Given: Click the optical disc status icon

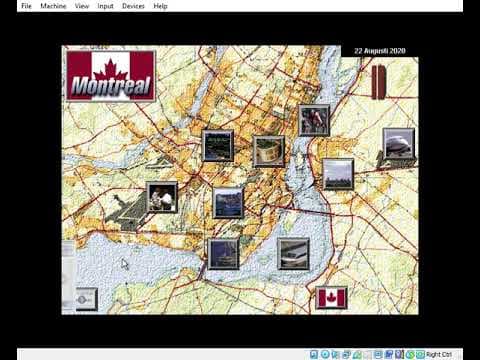Looking at the screenshot, I should (x=325, y=354).
